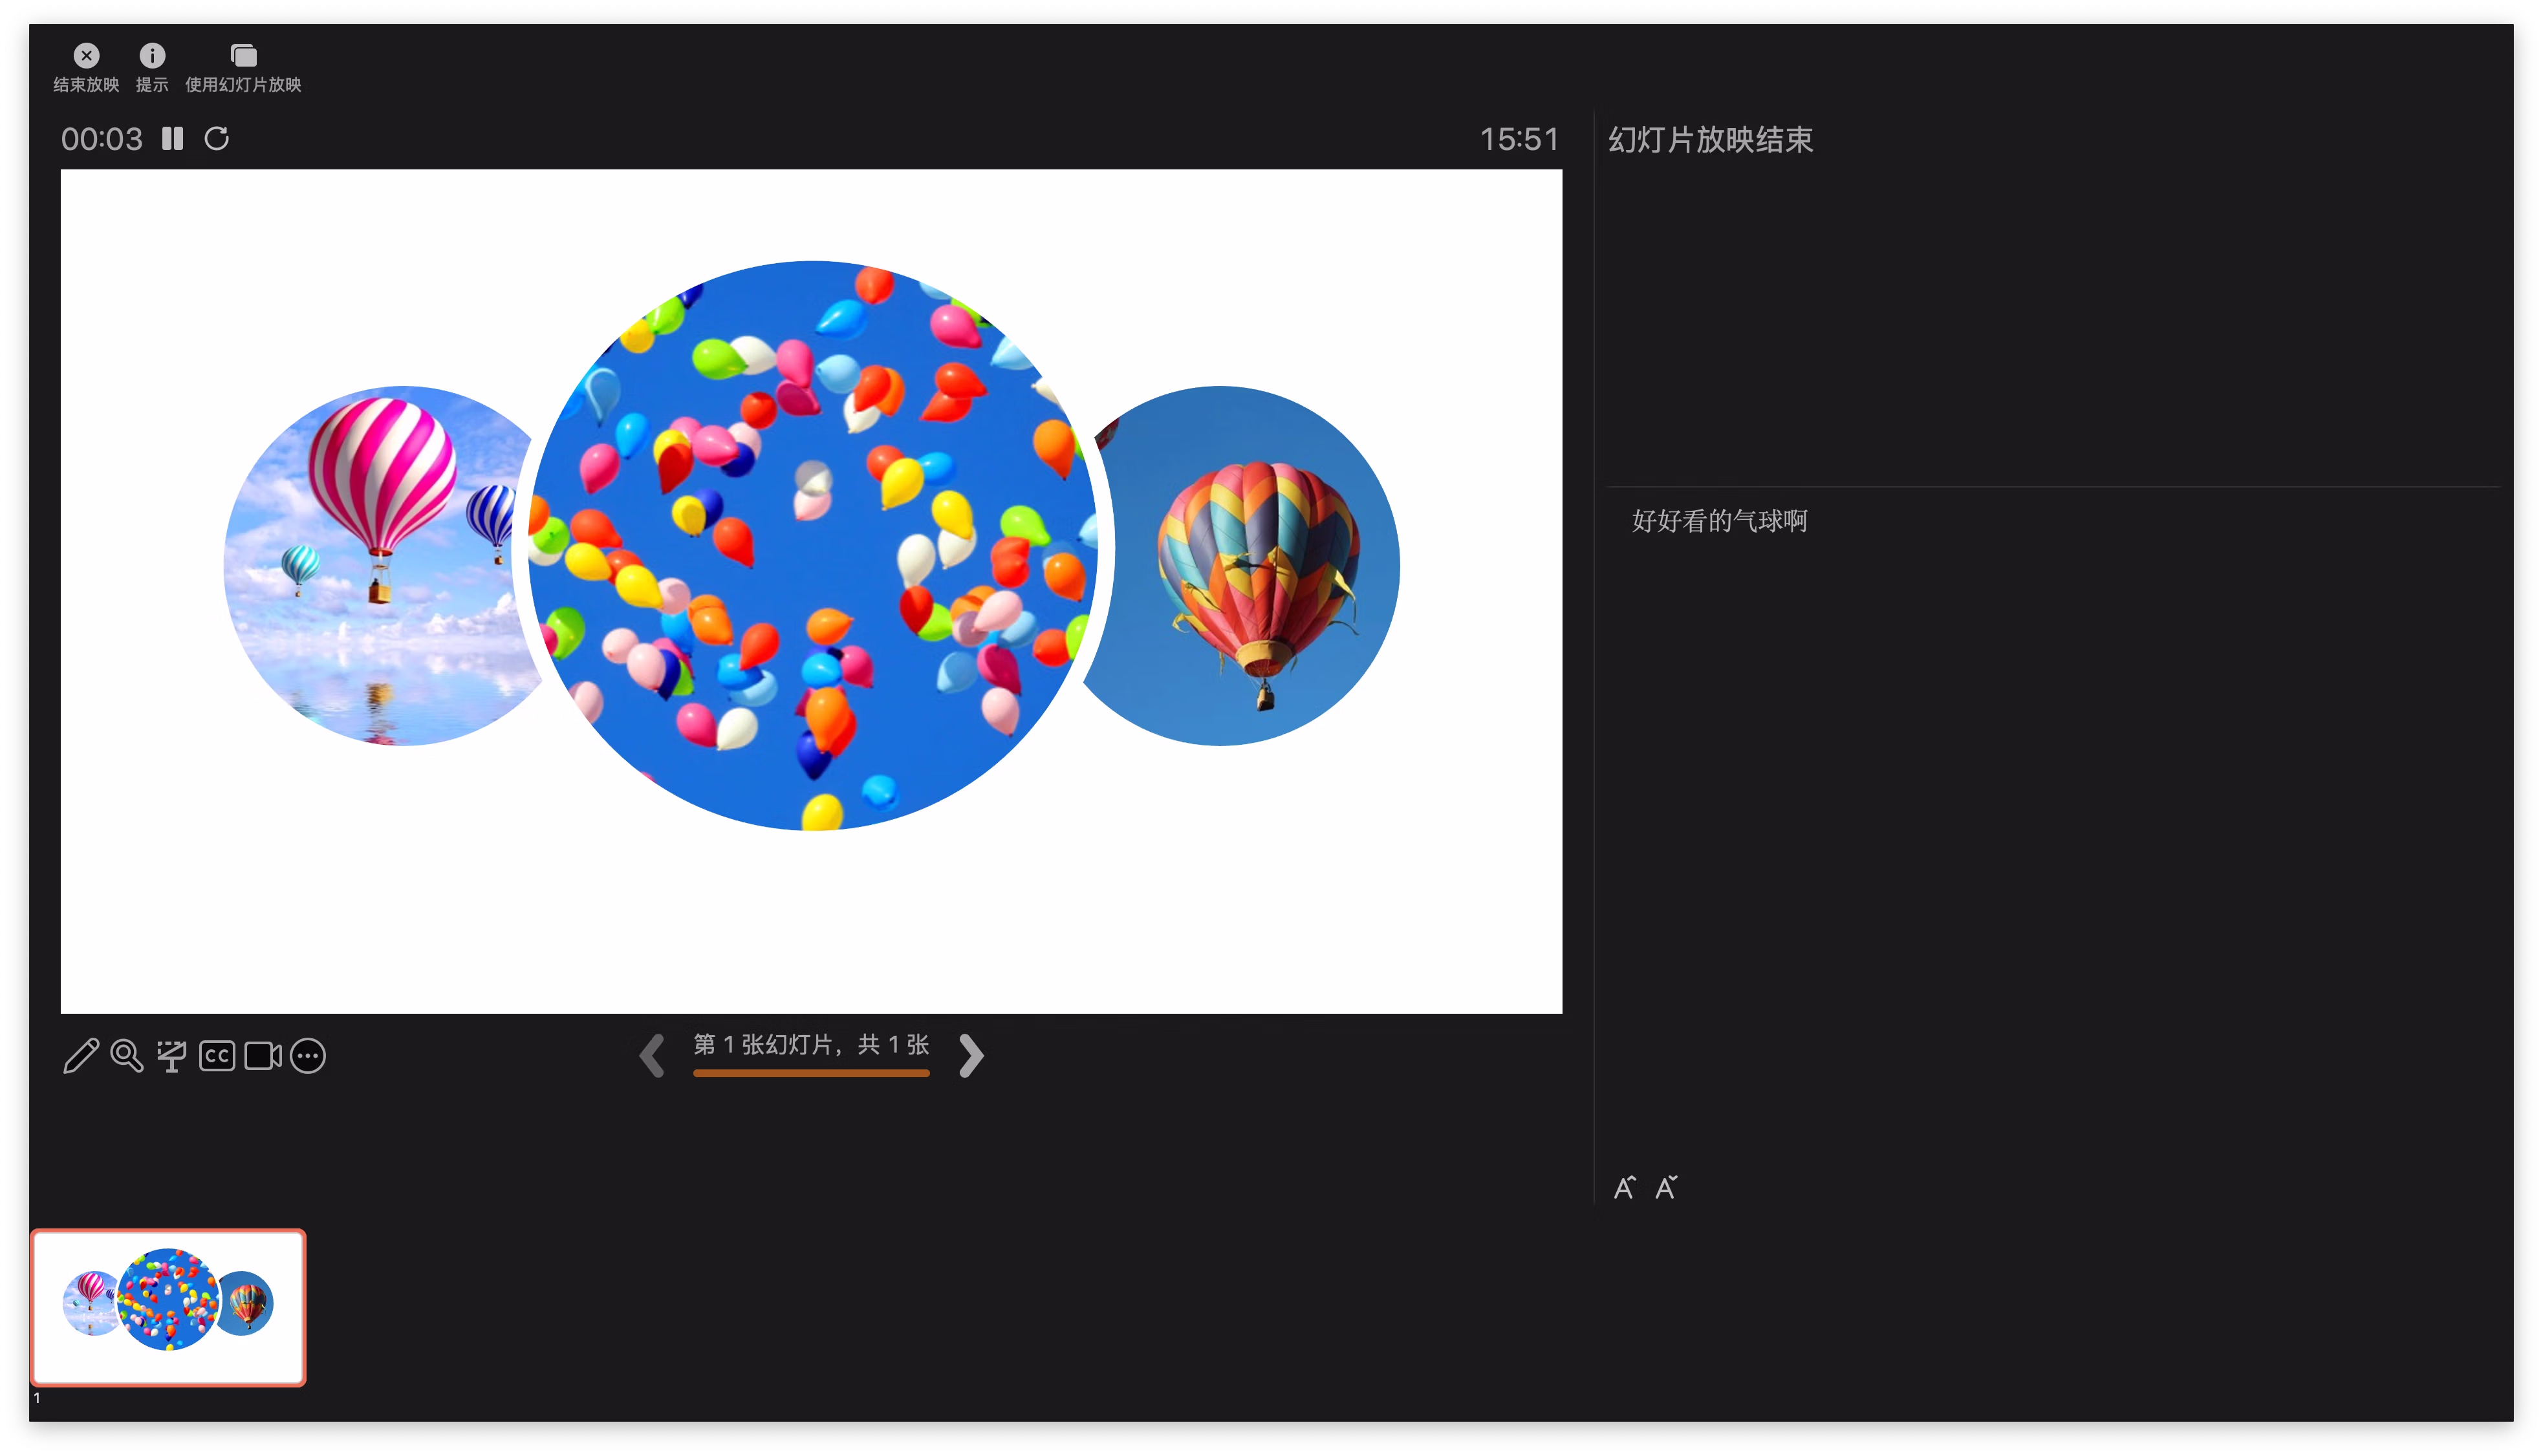Pause the presentation timer
The height and width of the screenshot is (1456, 2543).
tap(173, 138)
